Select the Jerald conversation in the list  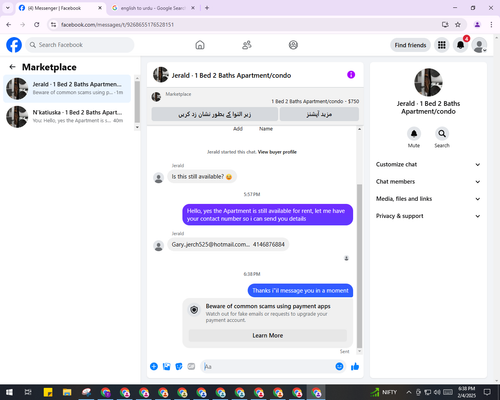pos(67,88)
